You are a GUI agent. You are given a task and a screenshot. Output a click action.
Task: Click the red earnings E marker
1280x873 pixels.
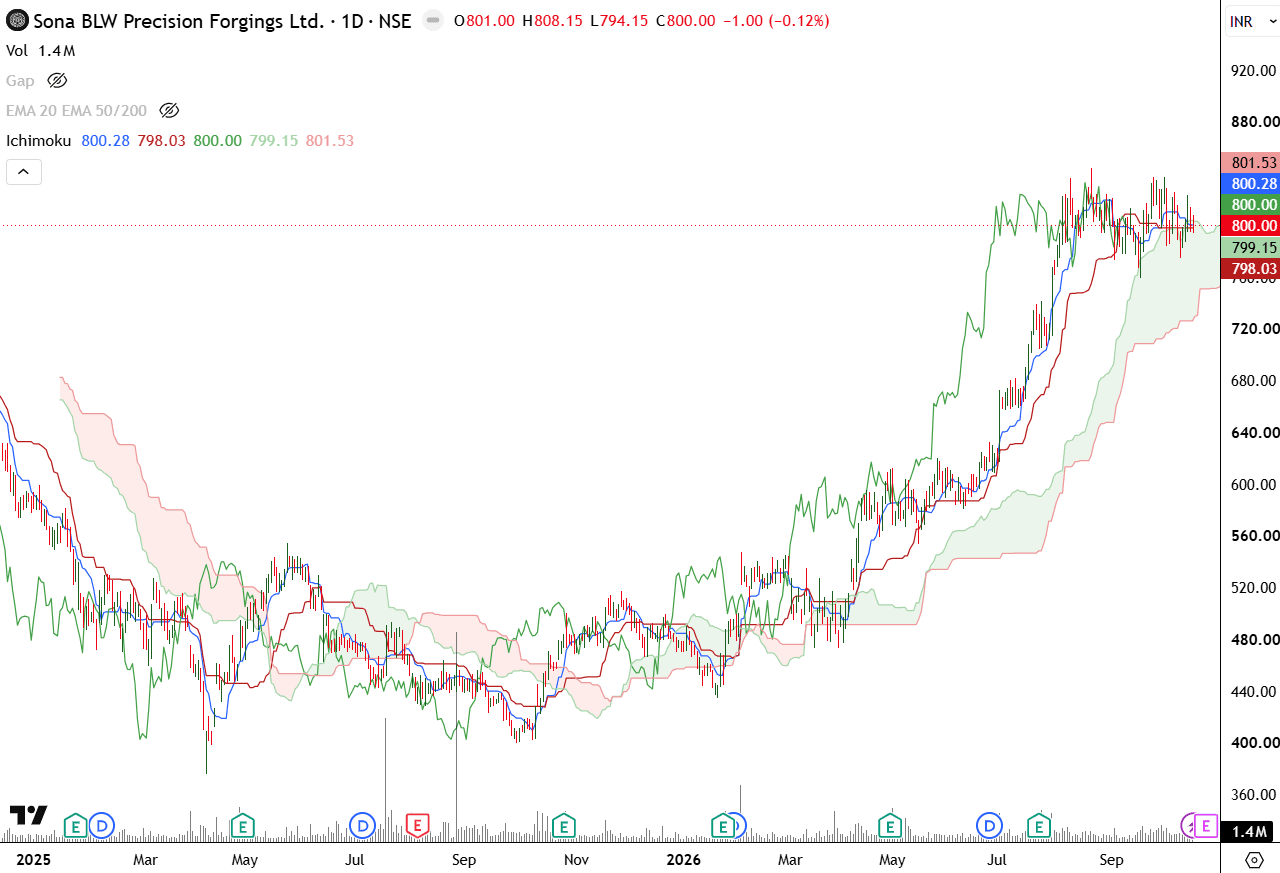(417, 826)
